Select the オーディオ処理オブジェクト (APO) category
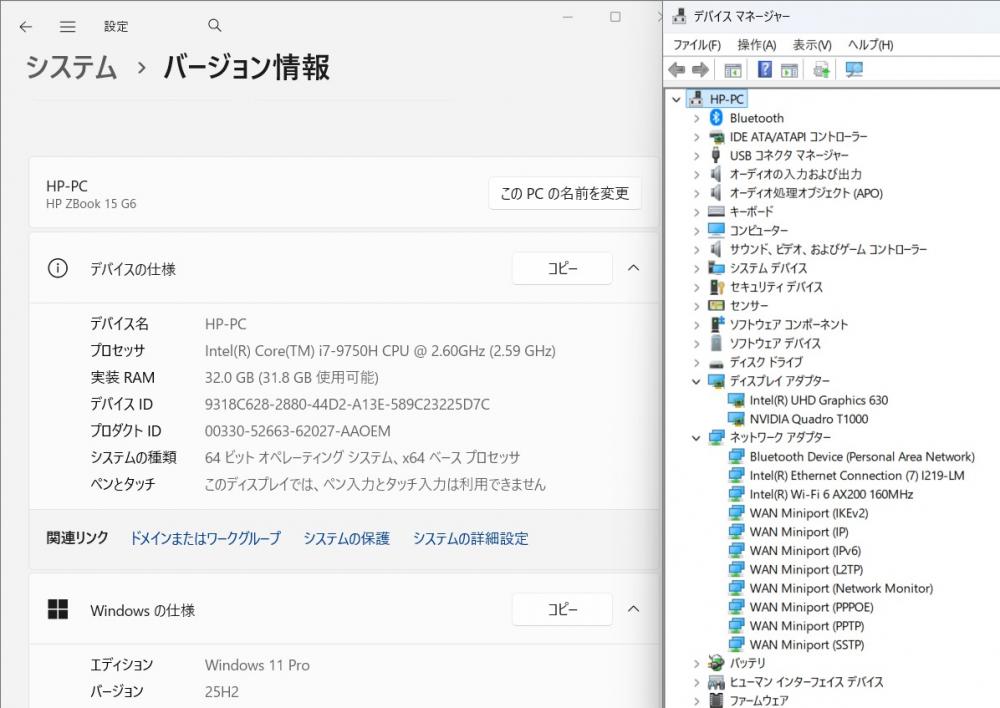Image resolution: width=1000 pixels, height=708 pixels. (806, 193)
